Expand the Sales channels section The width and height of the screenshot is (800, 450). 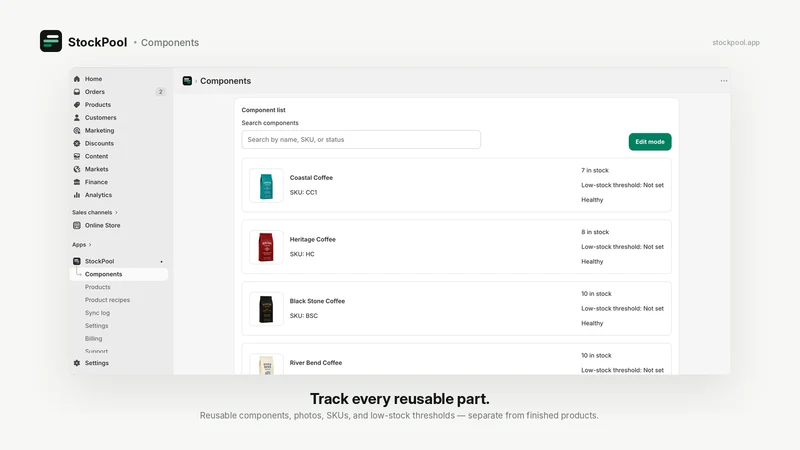tap(94, 212)
